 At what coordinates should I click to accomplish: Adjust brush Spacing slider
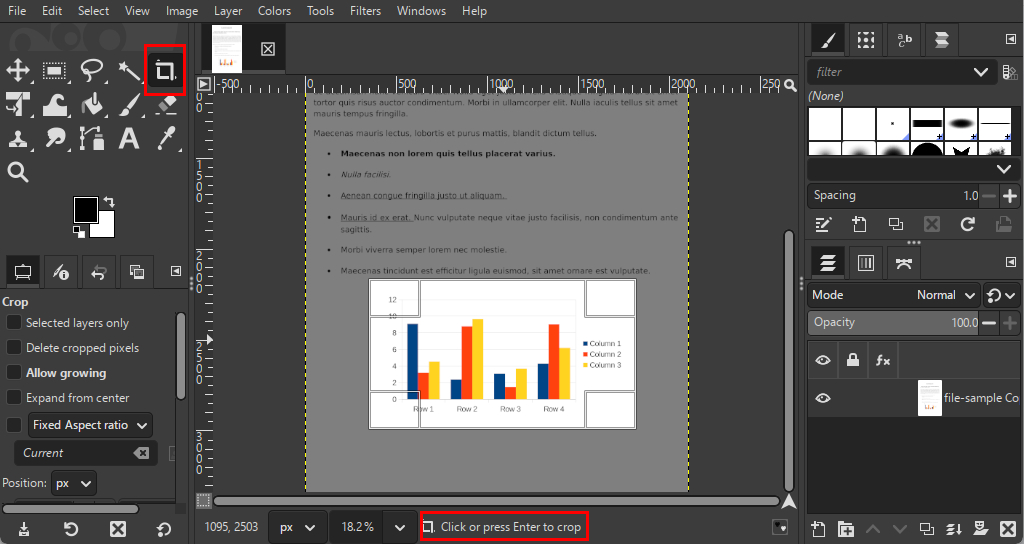pyautogui.click(x=893, y=195)
